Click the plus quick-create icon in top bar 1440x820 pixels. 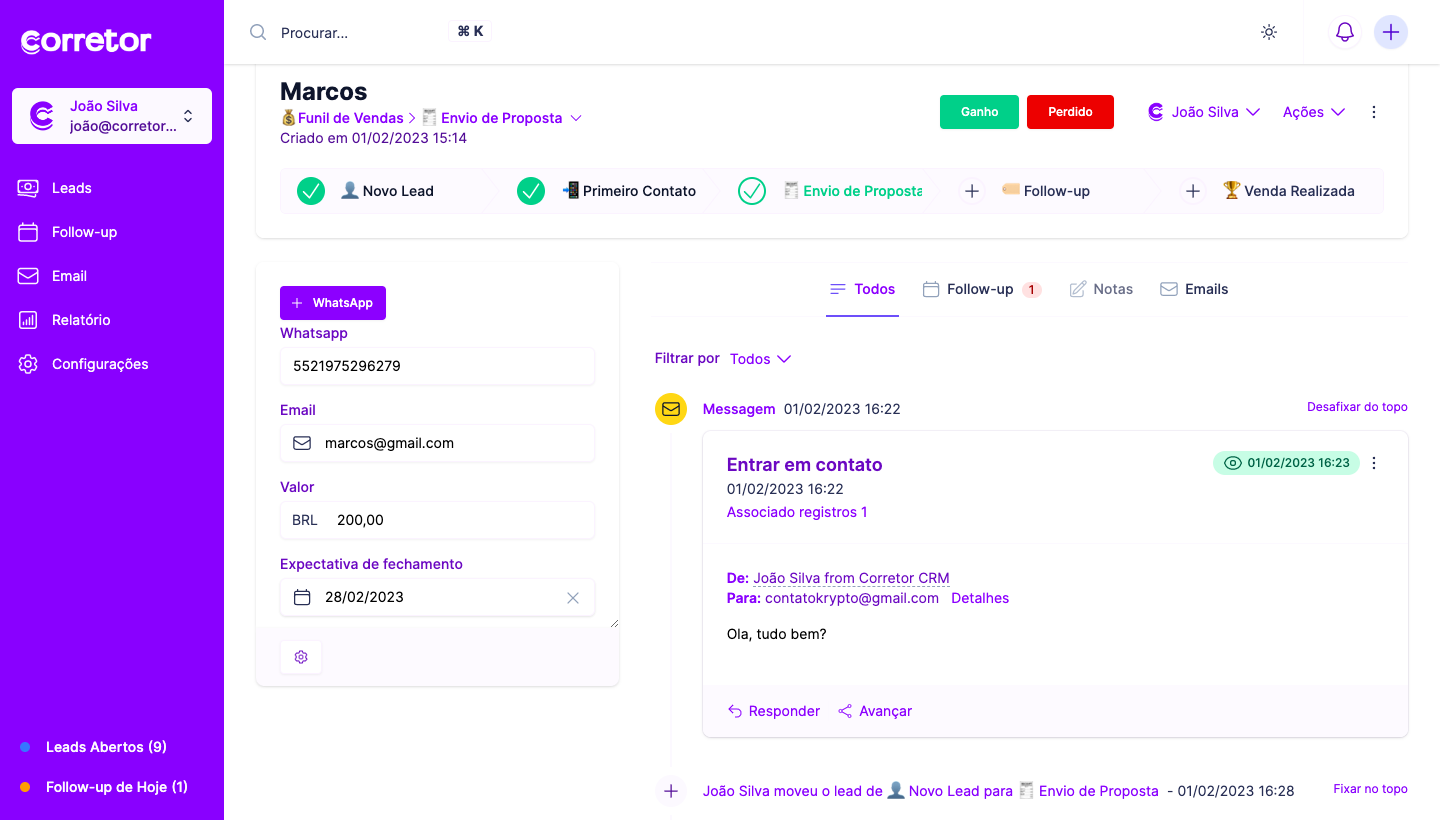[x=1390, y=32]
